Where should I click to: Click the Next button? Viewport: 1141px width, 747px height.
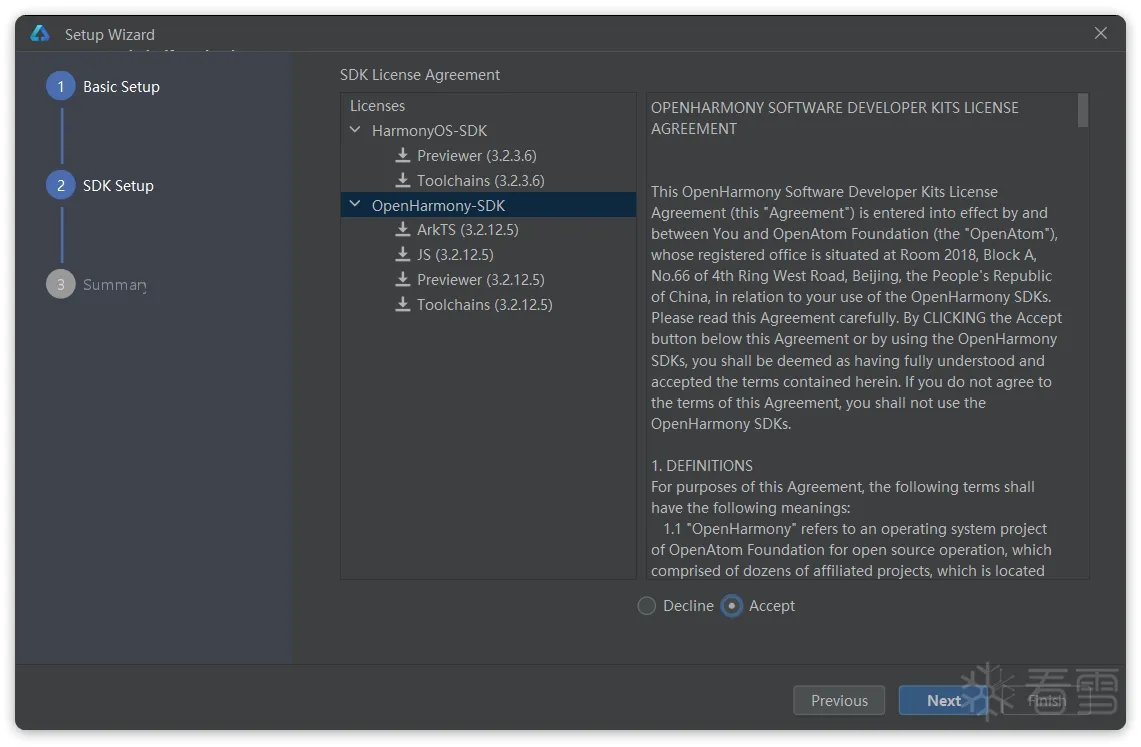944,700
